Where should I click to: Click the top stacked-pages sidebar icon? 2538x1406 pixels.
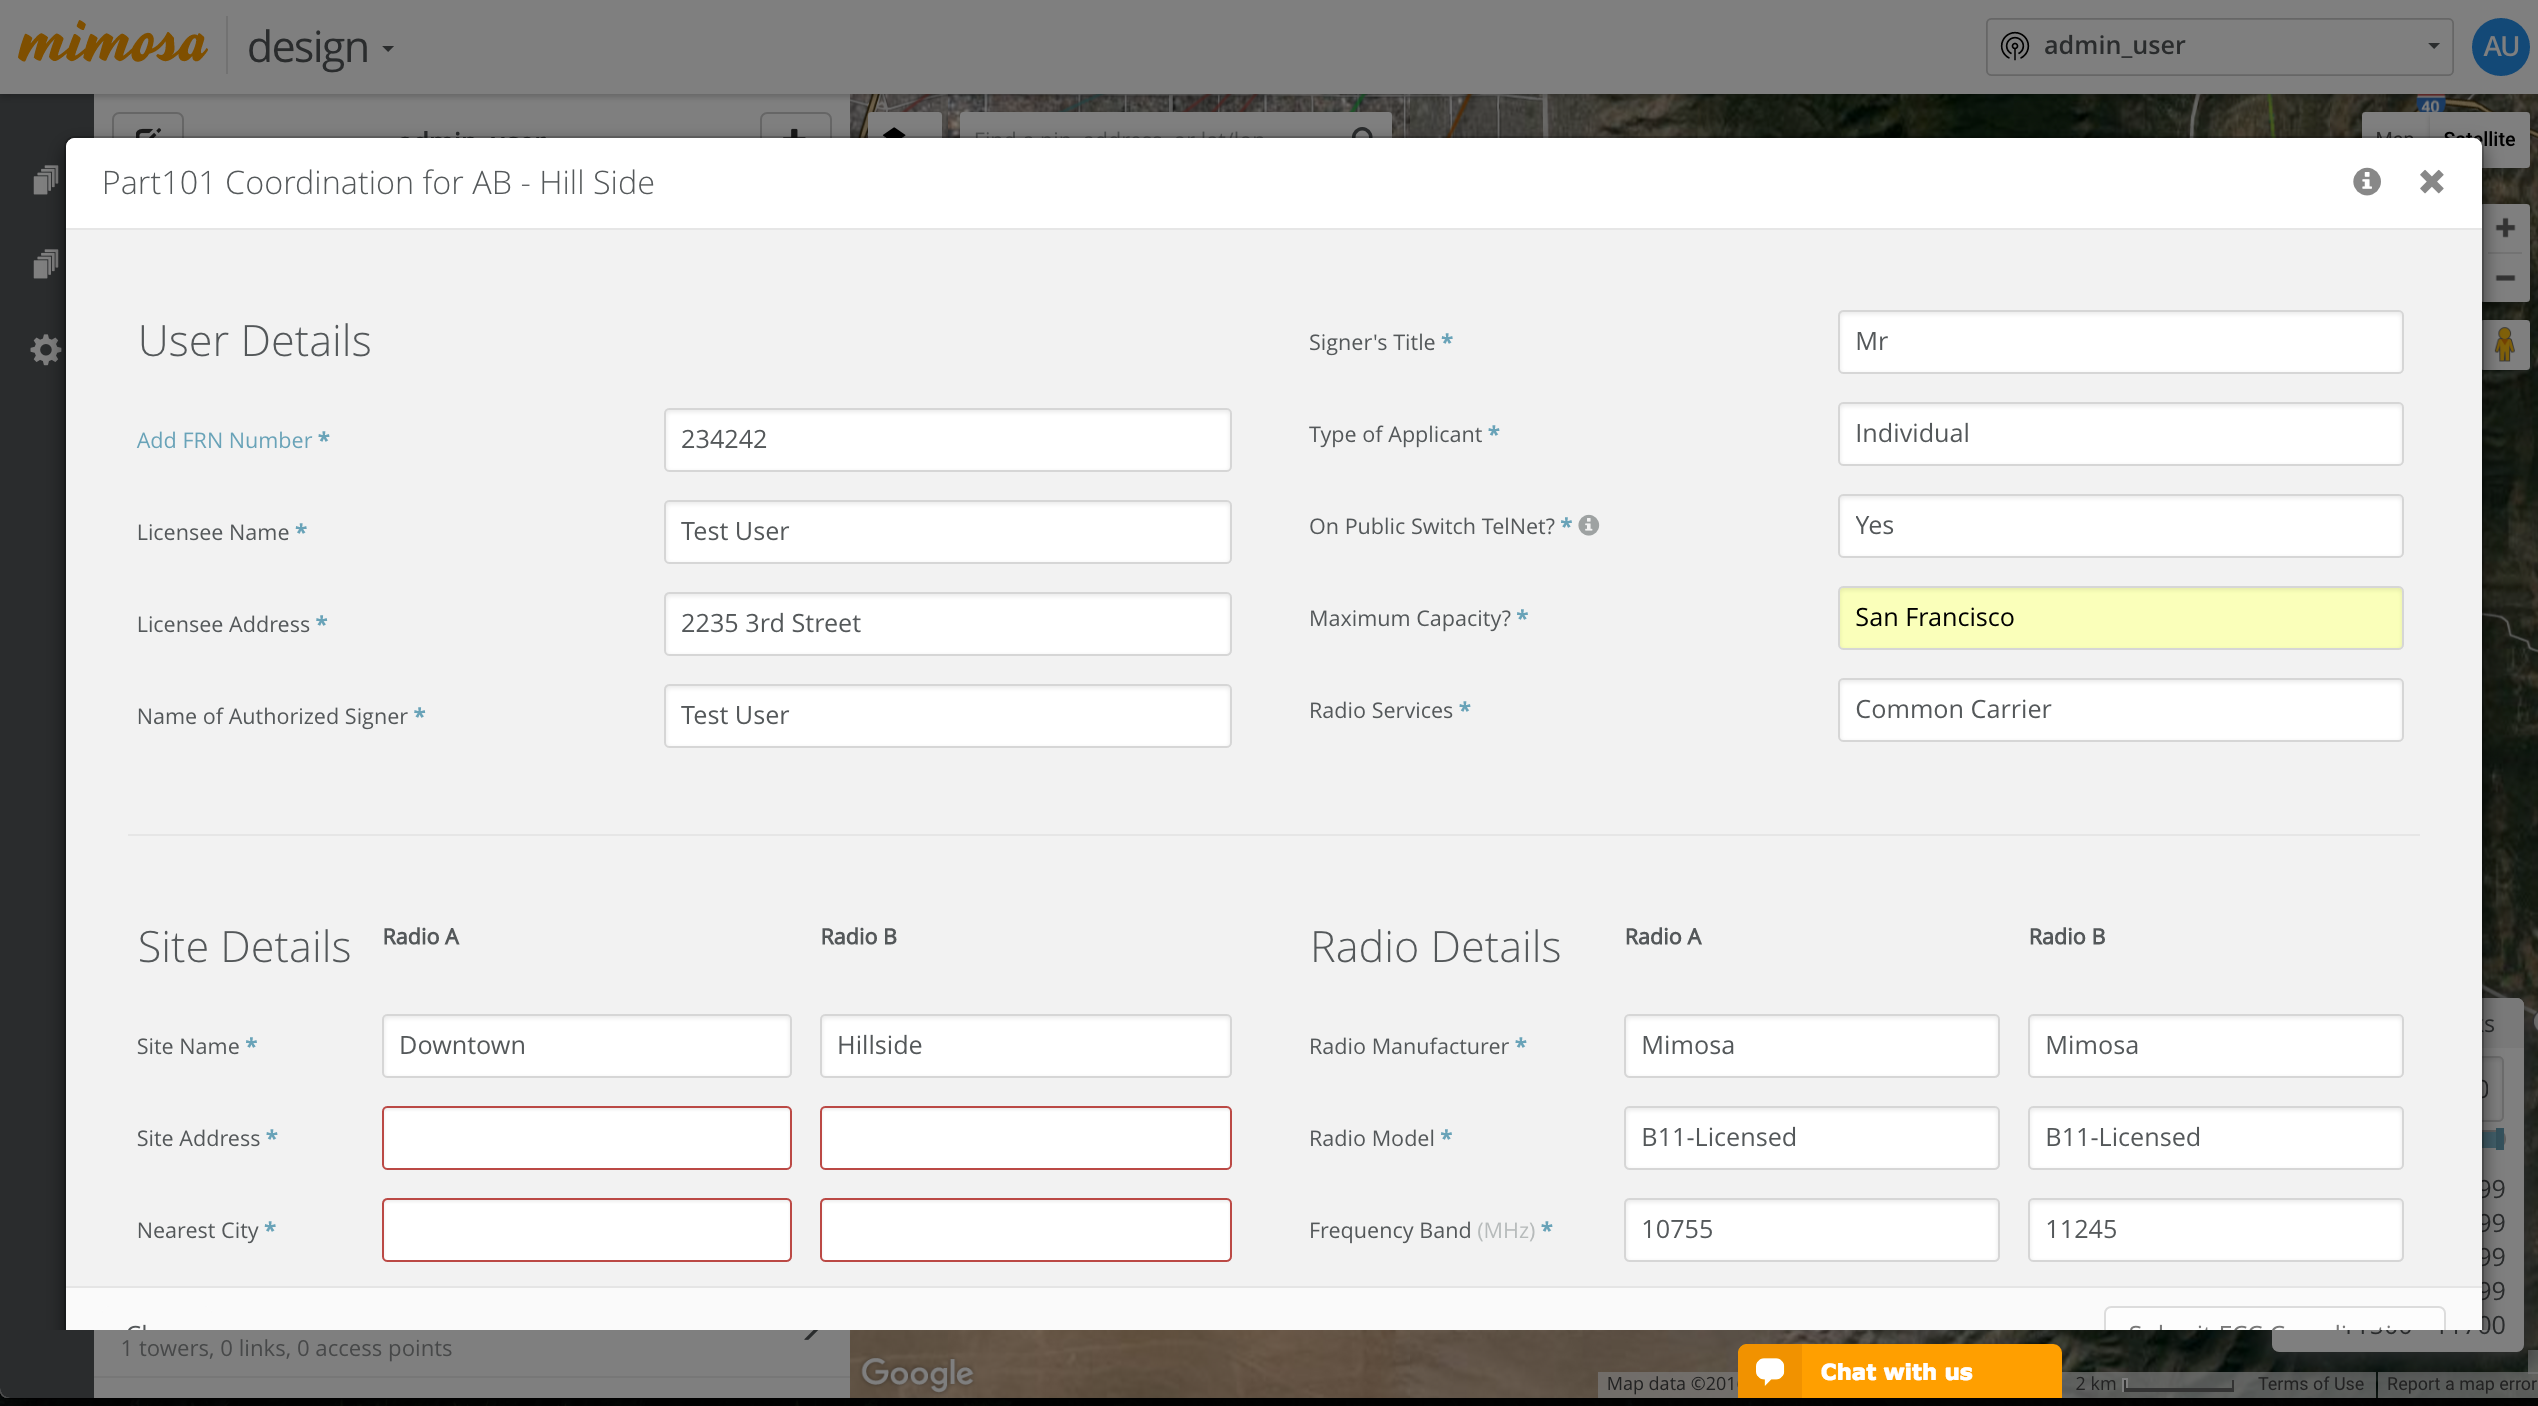45,180
